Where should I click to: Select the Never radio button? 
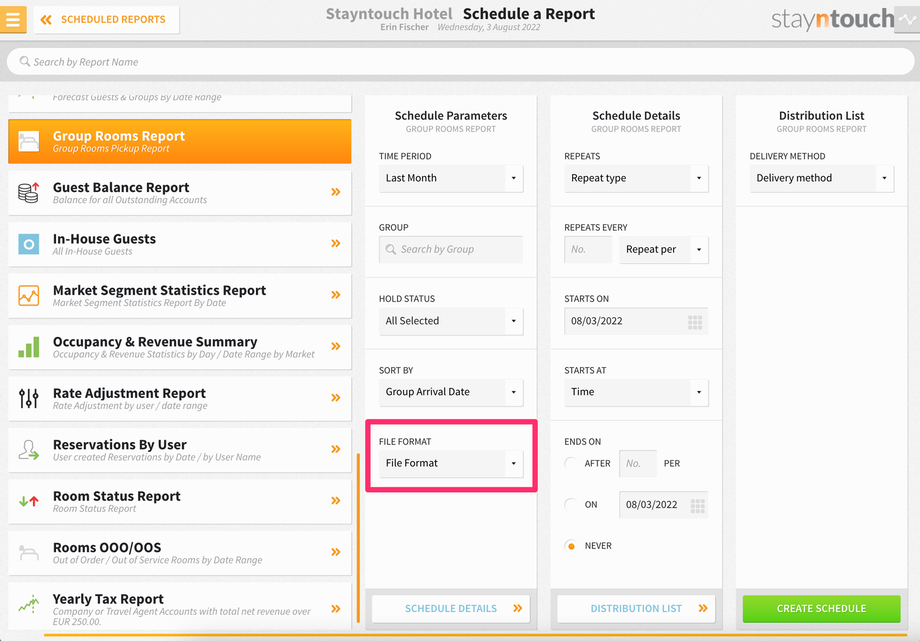[571, 546]
